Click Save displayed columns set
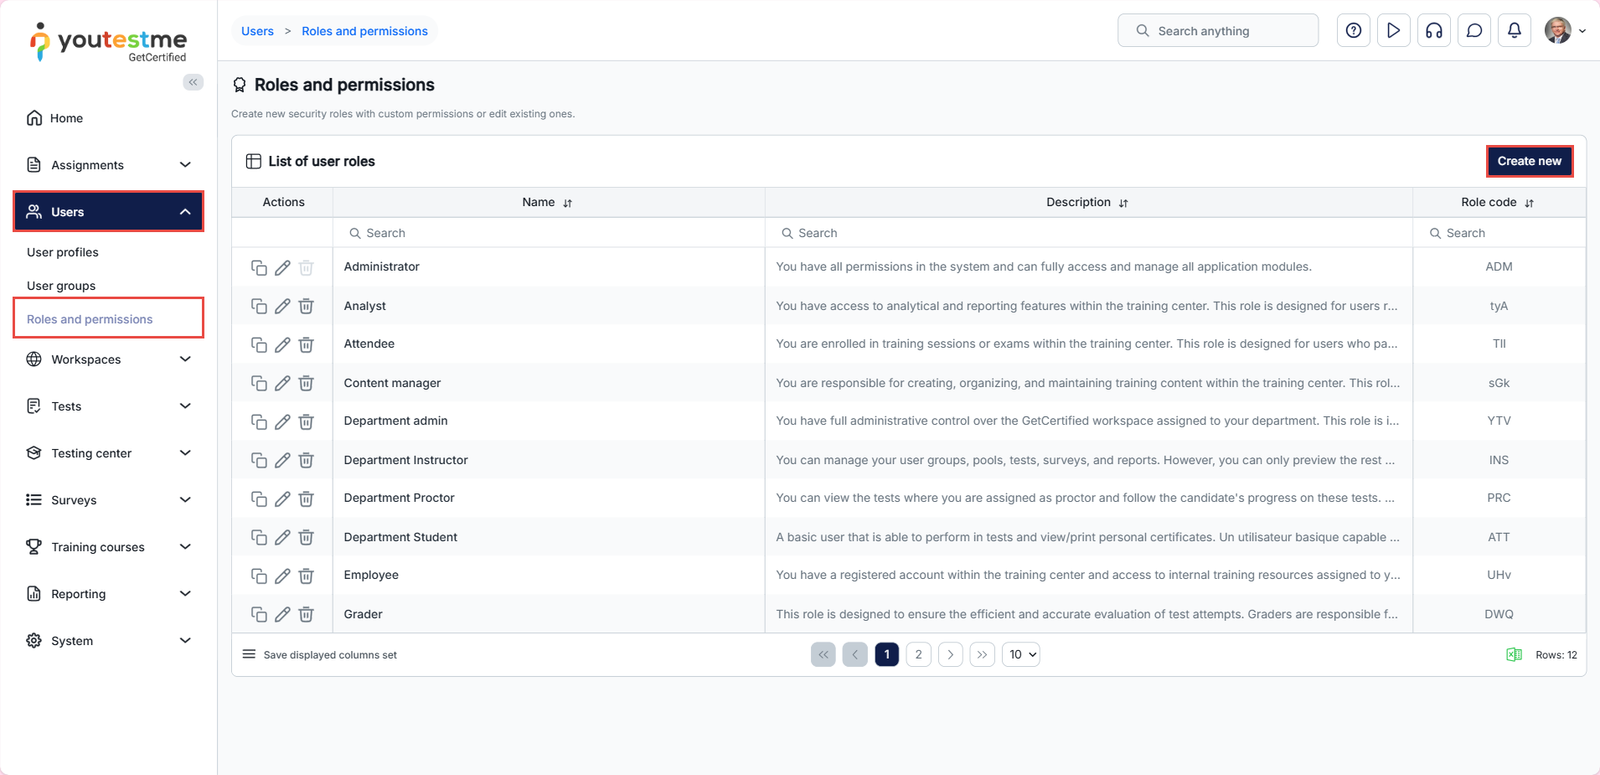 pos(330,655)
